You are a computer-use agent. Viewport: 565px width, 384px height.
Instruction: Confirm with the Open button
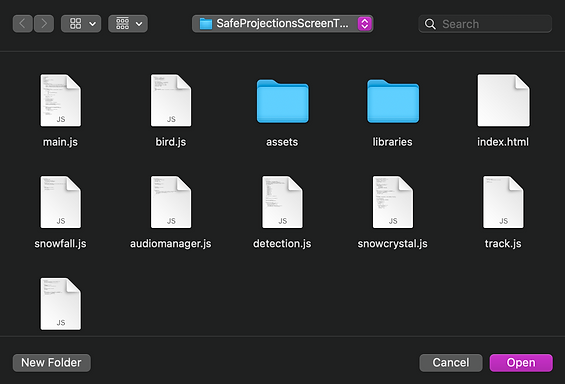pos(521,363)
